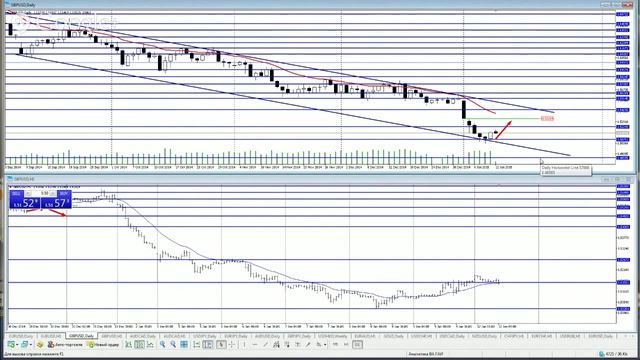Zoom in with the magnifier plus icon
This screenshot has width=640, height=360.
point(162,344)
